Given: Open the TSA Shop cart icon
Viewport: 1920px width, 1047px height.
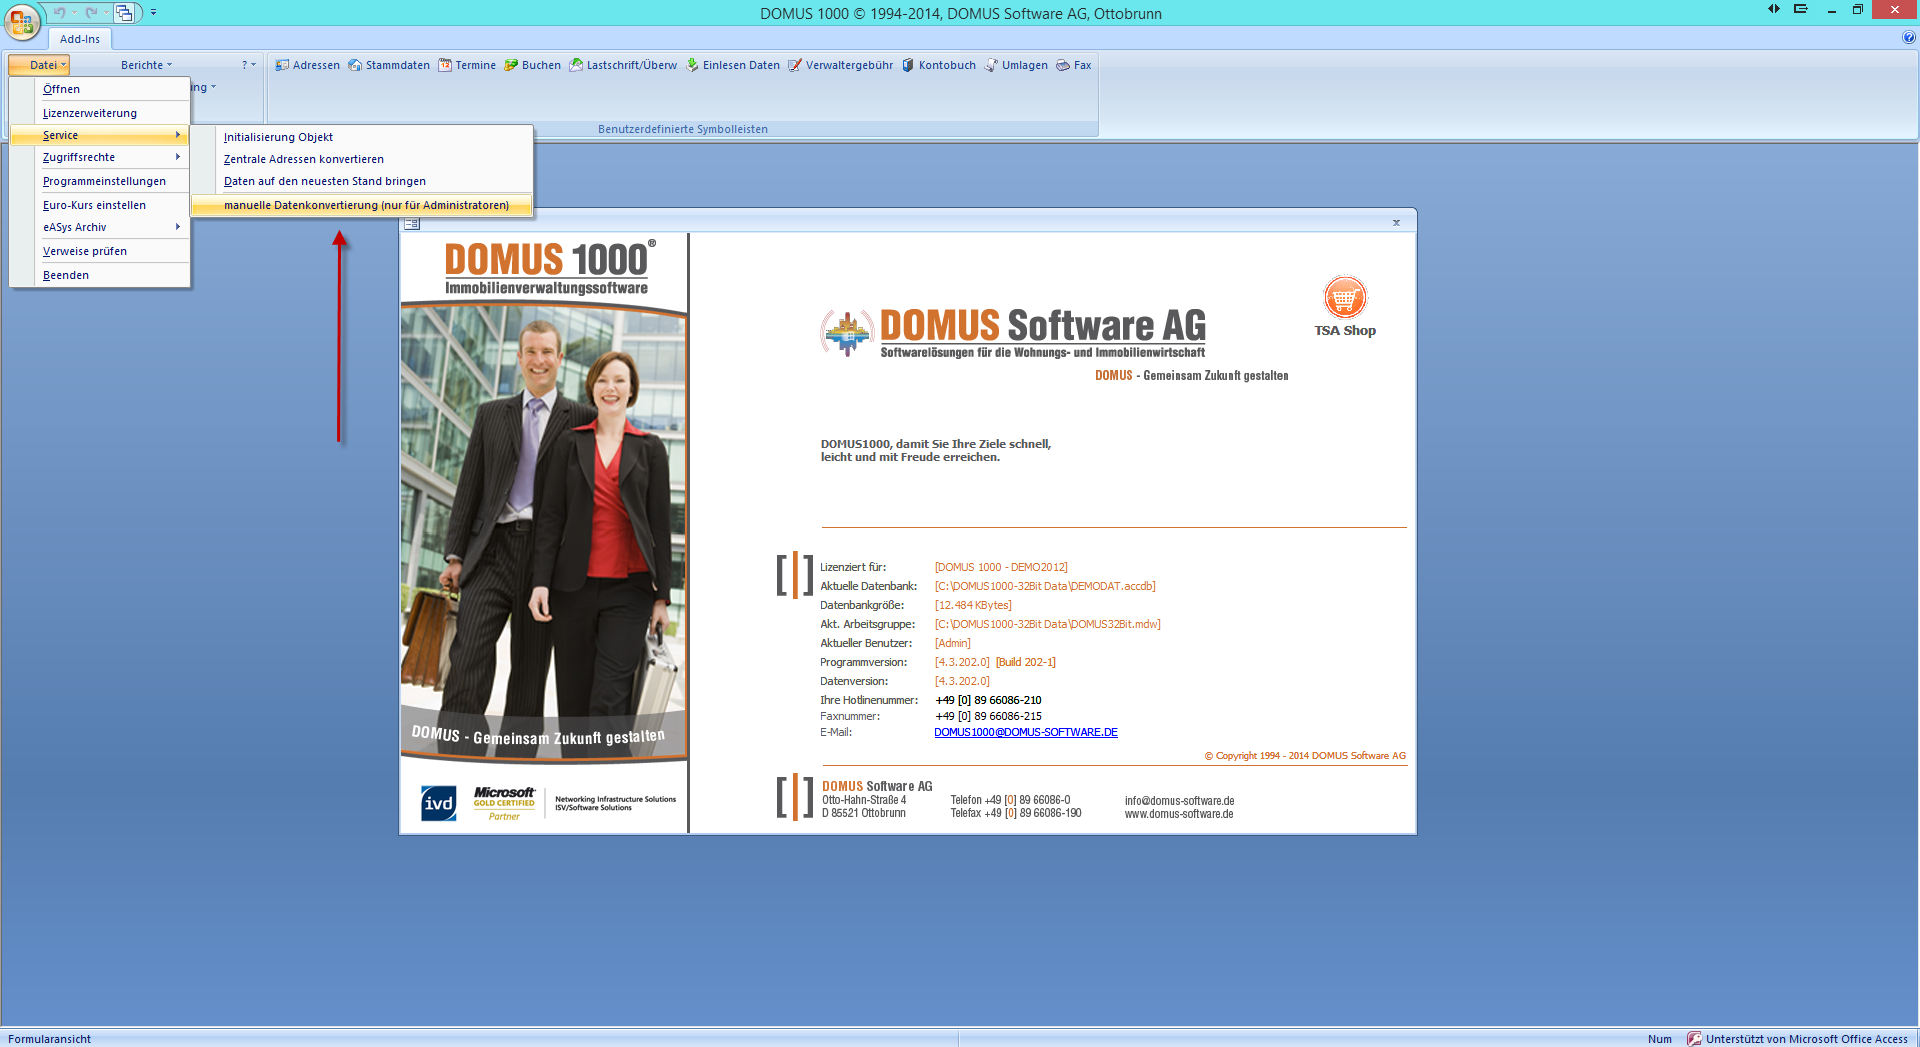Looking at the screenshot, I should (1345, 297).
